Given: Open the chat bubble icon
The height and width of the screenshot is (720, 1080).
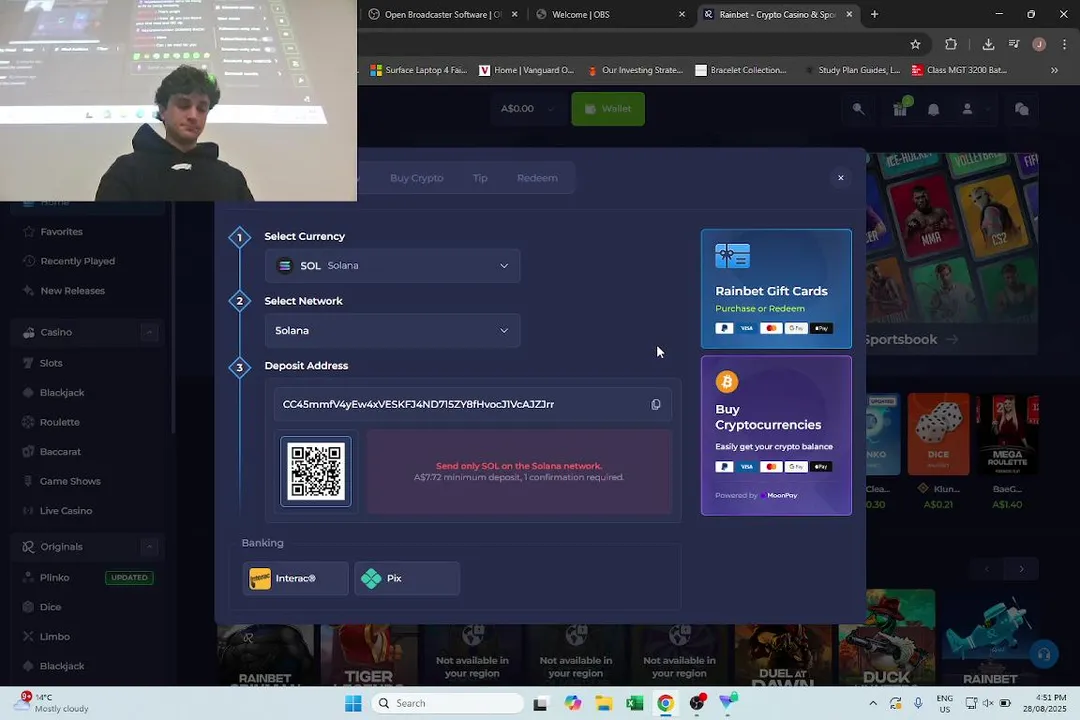Looking at the screenshot, I should 1022,110.
